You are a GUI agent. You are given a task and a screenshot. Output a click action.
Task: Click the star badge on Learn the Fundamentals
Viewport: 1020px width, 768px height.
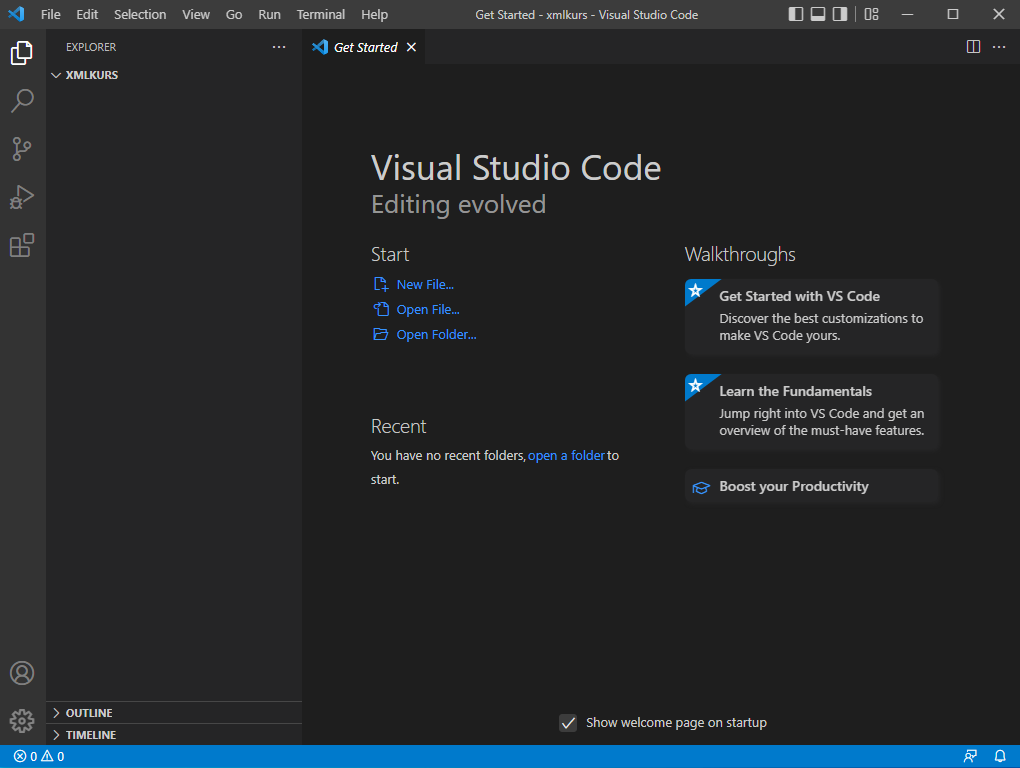pyautogui.click(x=696, y=385)
